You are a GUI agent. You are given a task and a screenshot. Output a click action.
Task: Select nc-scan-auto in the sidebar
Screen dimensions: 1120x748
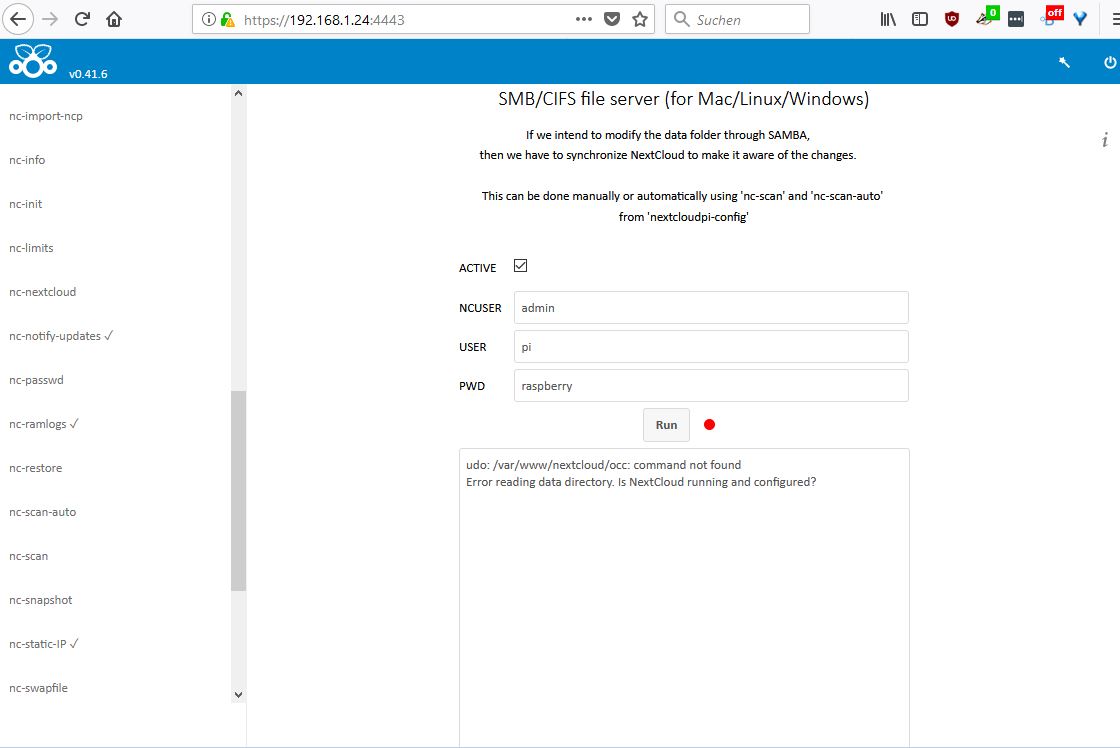(x=42, y=512)
